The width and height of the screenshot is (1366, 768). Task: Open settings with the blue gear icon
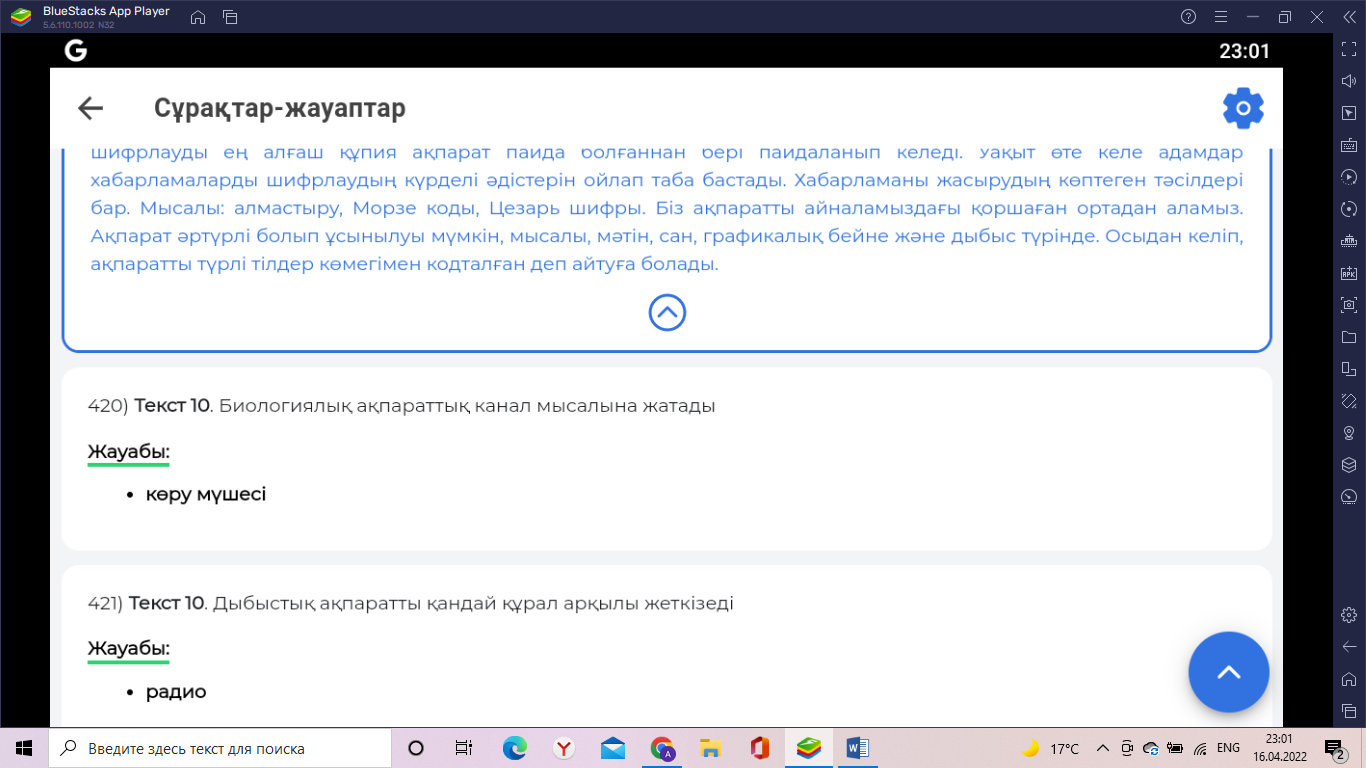click(x=1243, y=108)
